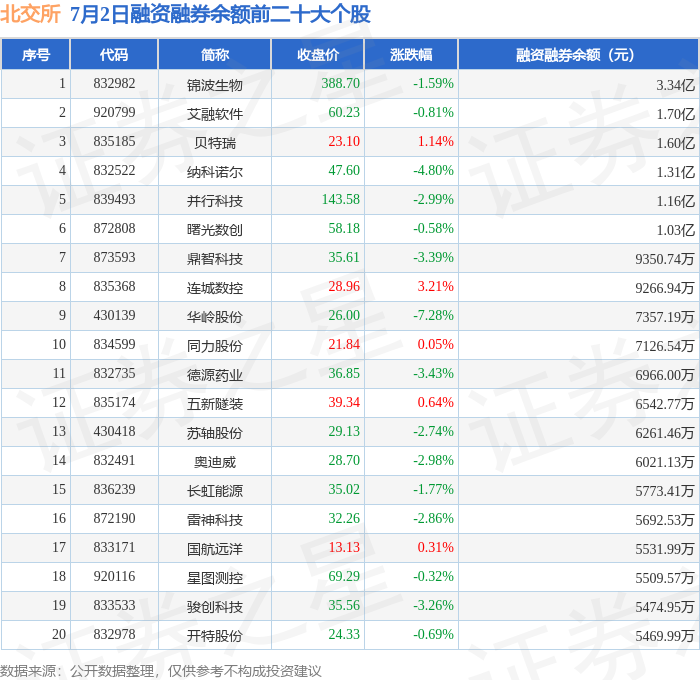Click the data source footnote text
This screenshot has height=680, width=700.
tap(161, 671)
